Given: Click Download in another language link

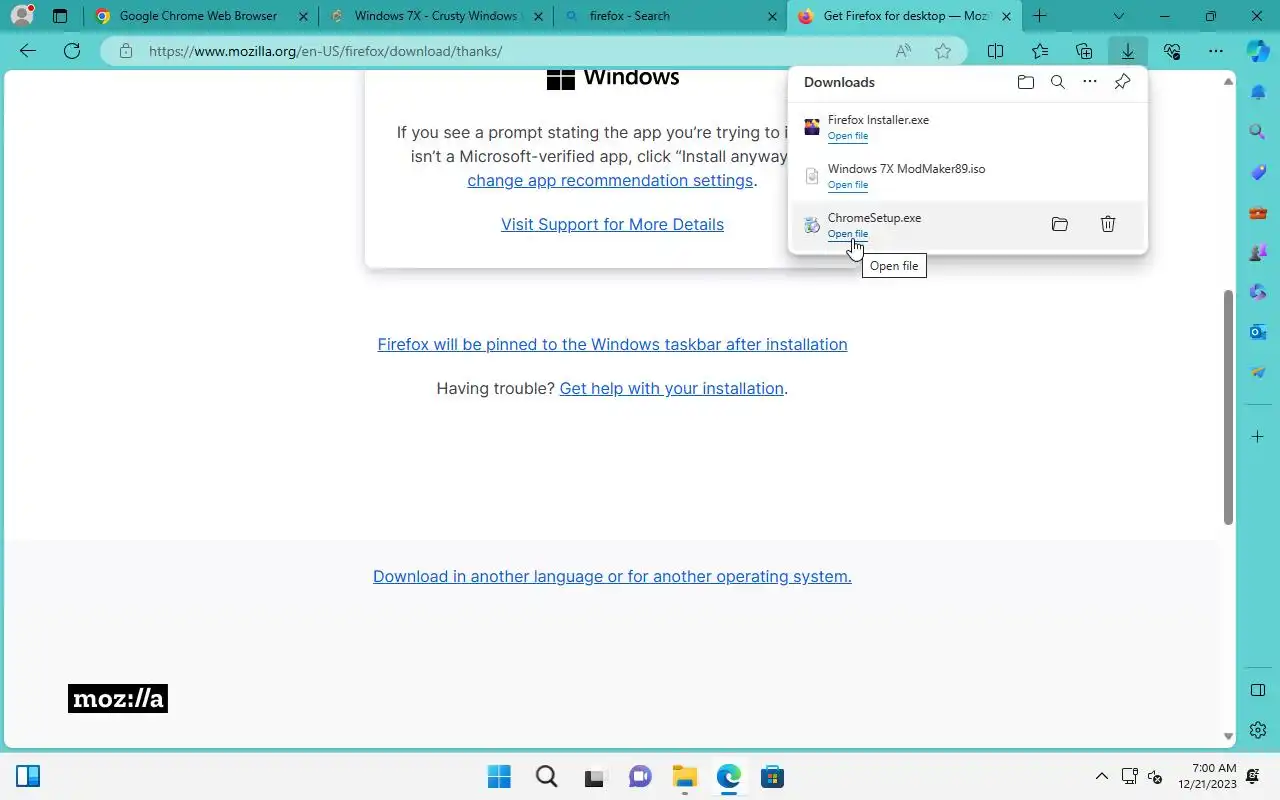Looking at the screenshot, I should click(x=612, y=576).
